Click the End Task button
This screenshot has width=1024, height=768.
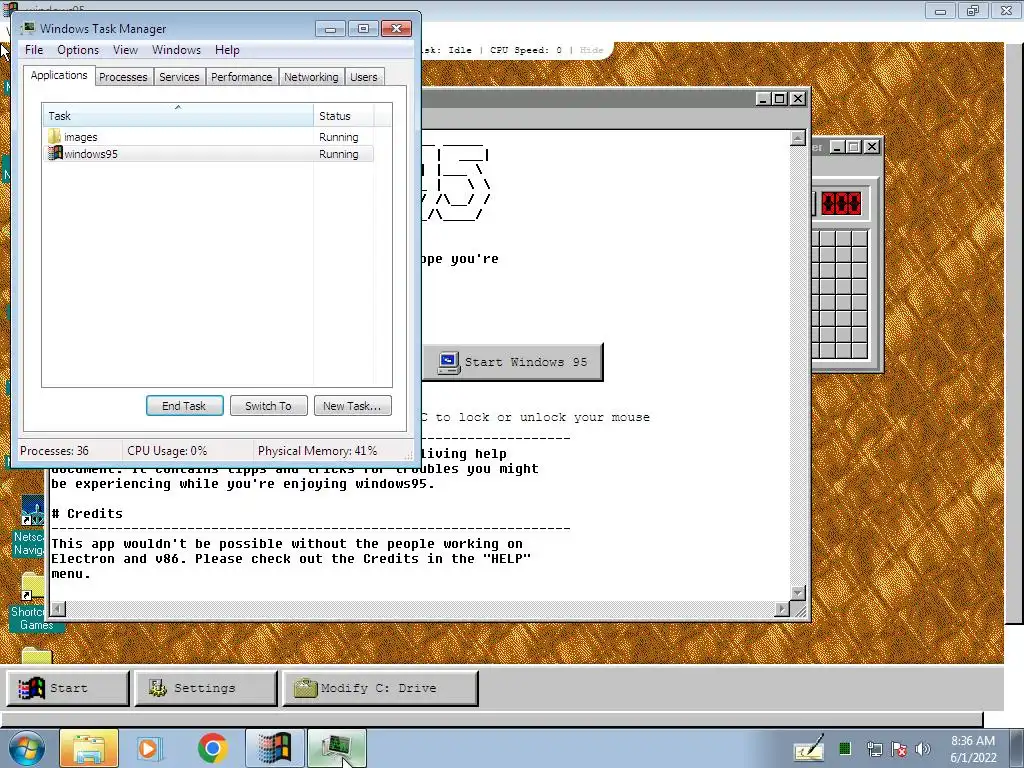[185, 406]
